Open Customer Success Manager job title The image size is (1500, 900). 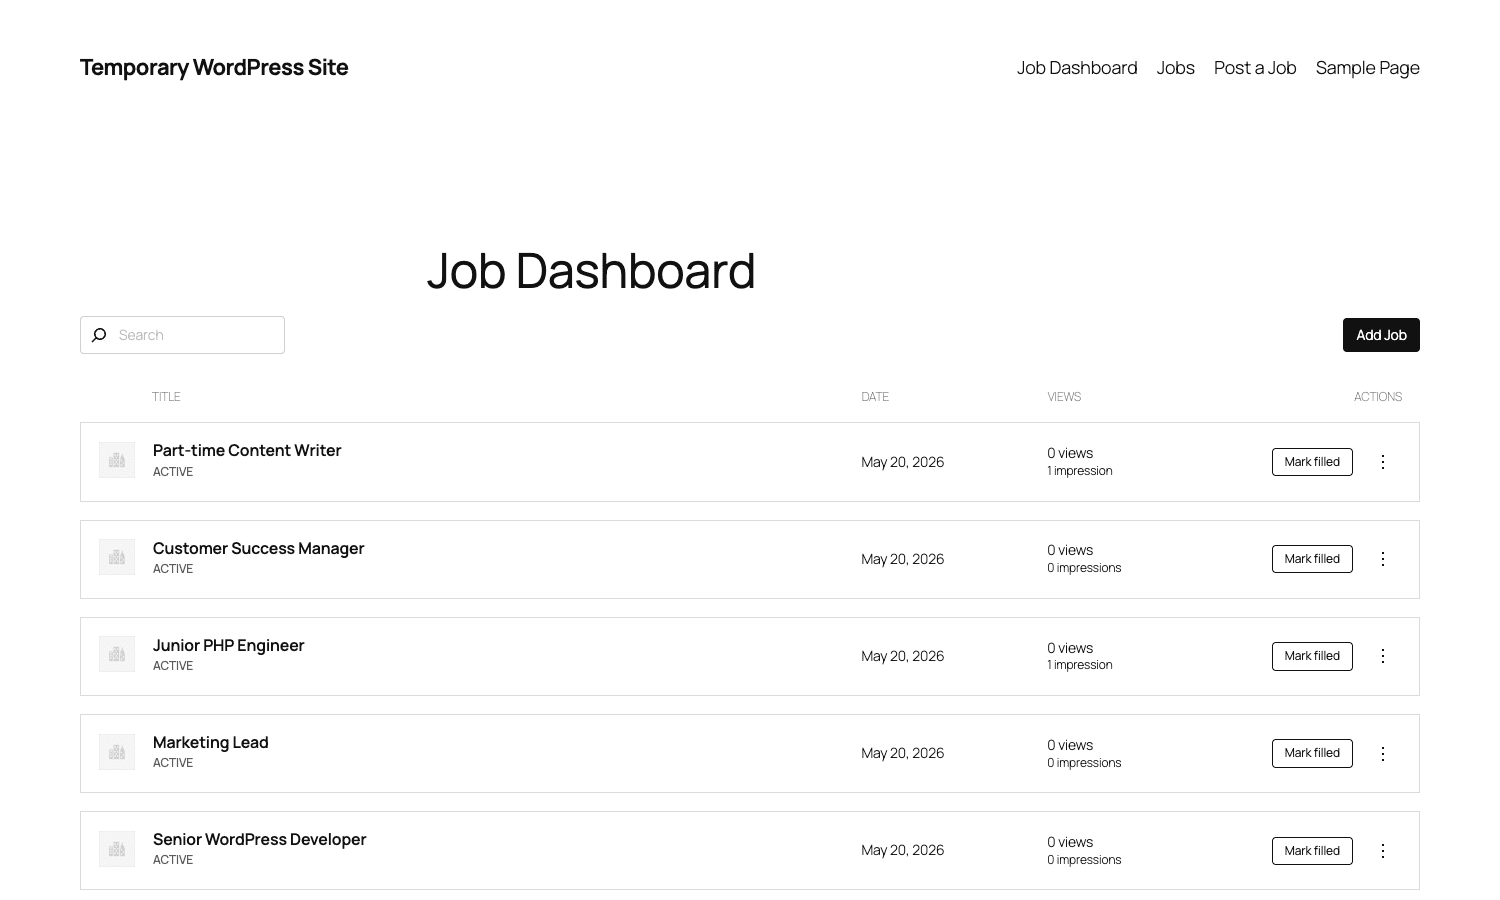point(258,548)
